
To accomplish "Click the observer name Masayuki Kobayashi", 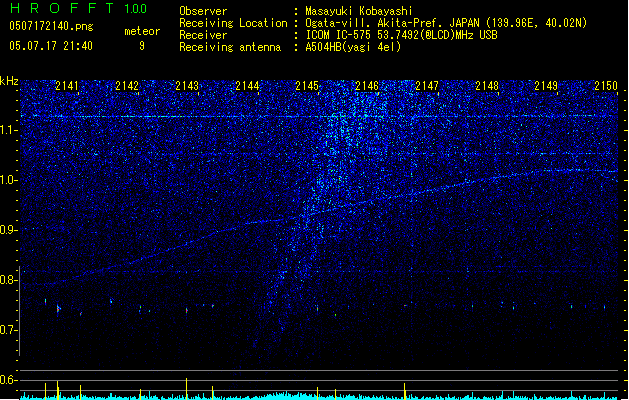I will pos(359,11).
